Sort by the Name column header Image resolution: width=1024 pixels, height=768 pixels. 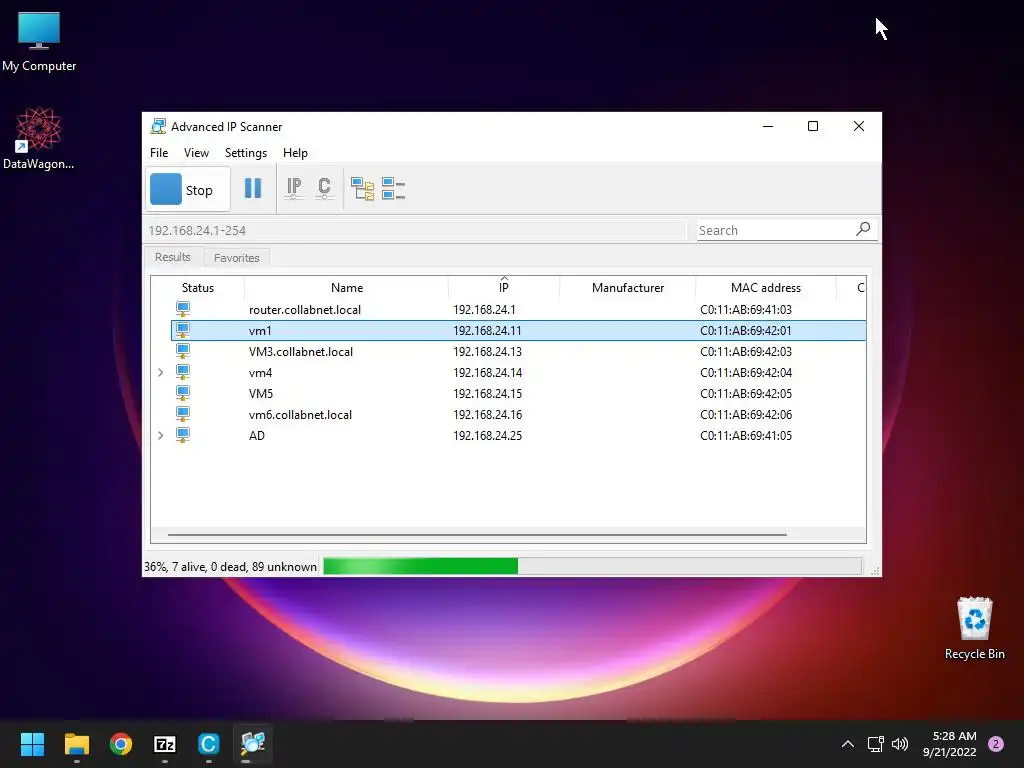point(346,288)
